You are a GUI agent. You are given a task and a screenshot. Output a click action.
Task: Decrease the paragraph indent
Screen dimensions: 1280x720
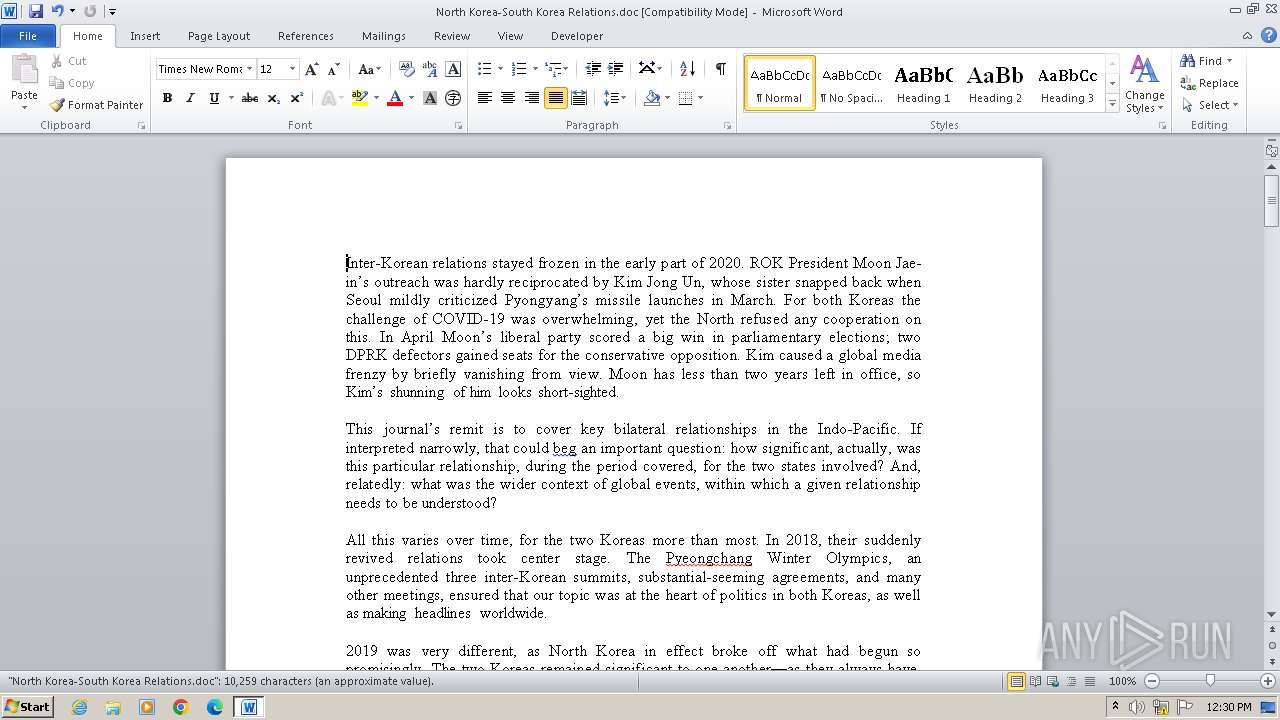(593, 69)
